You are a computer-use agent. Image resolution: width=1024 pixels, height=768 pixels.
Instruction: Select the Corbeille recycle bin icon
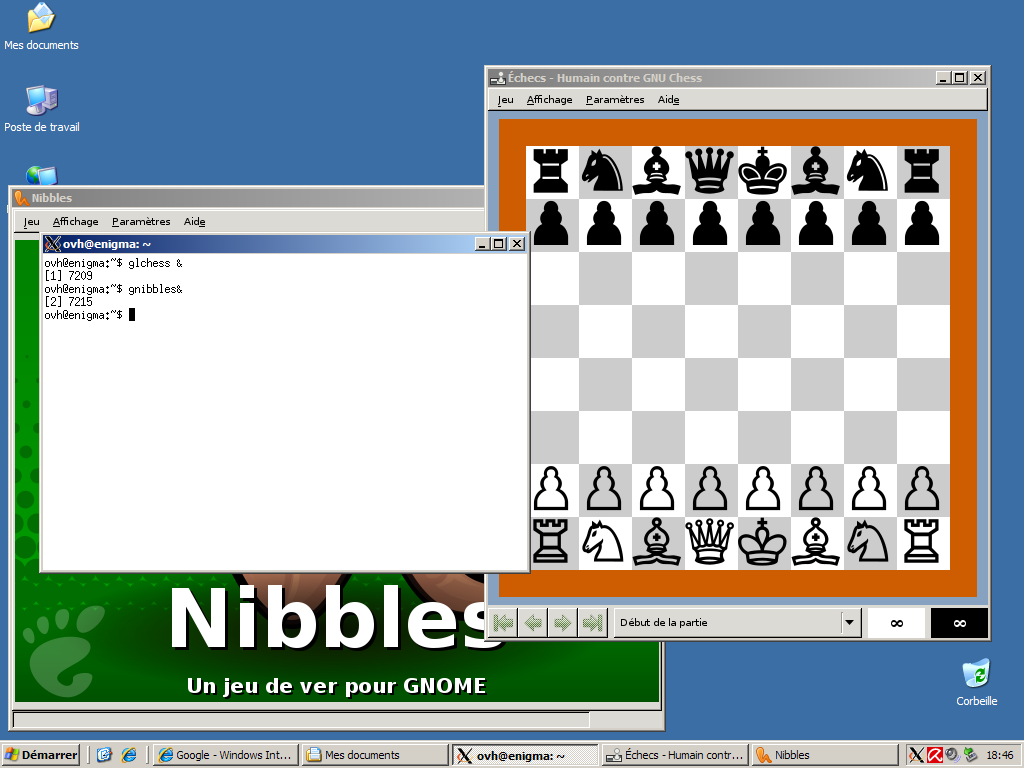click(976, 674)
